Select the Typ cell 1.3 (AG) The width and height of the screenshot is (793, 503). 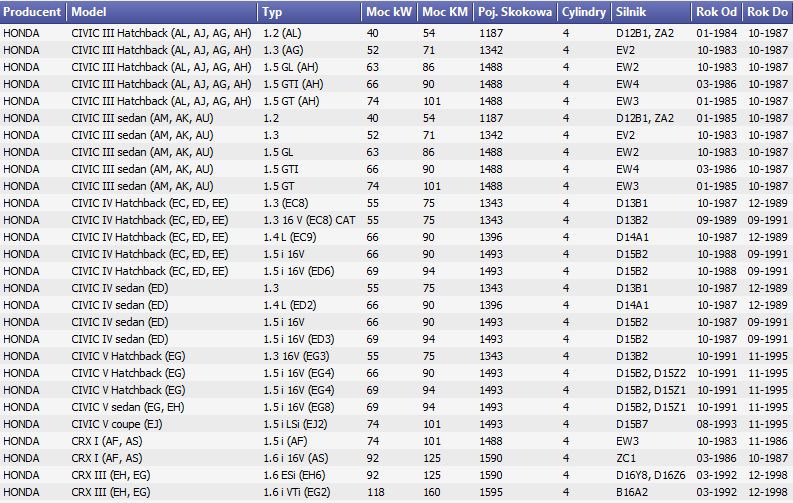pos(283,51)
